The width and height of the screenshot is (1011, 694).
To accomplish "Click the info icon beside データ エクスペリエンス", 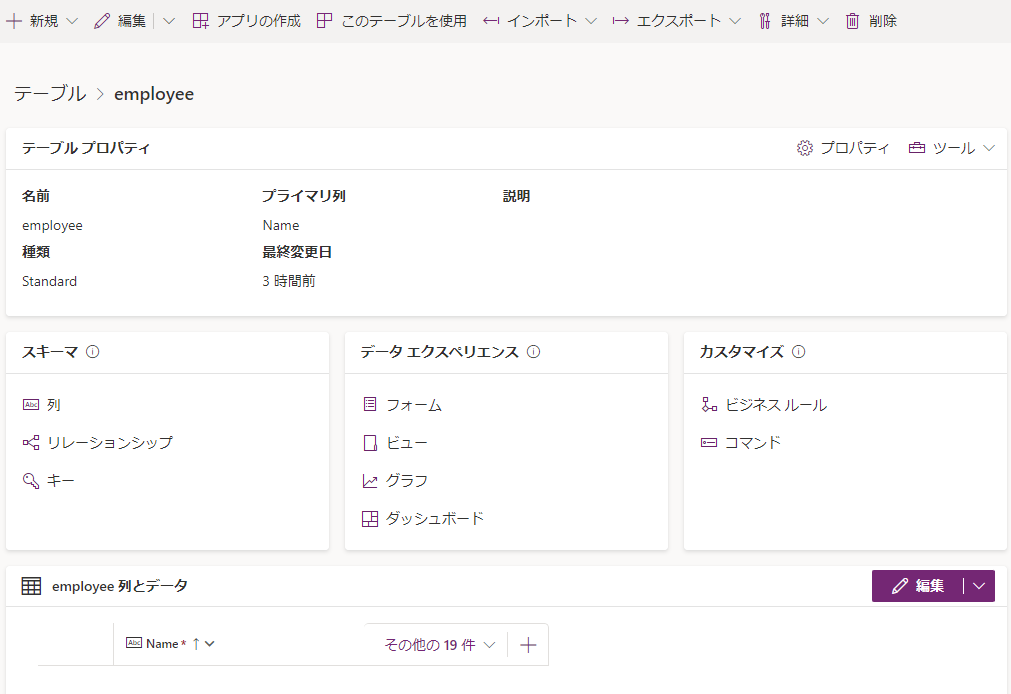I will pyautogui.click(x=533, y=352).
